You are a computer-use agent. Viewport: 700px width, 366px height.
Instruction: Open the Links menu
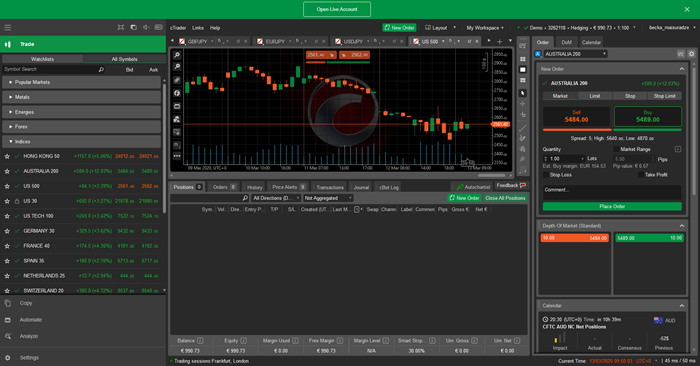198,28
